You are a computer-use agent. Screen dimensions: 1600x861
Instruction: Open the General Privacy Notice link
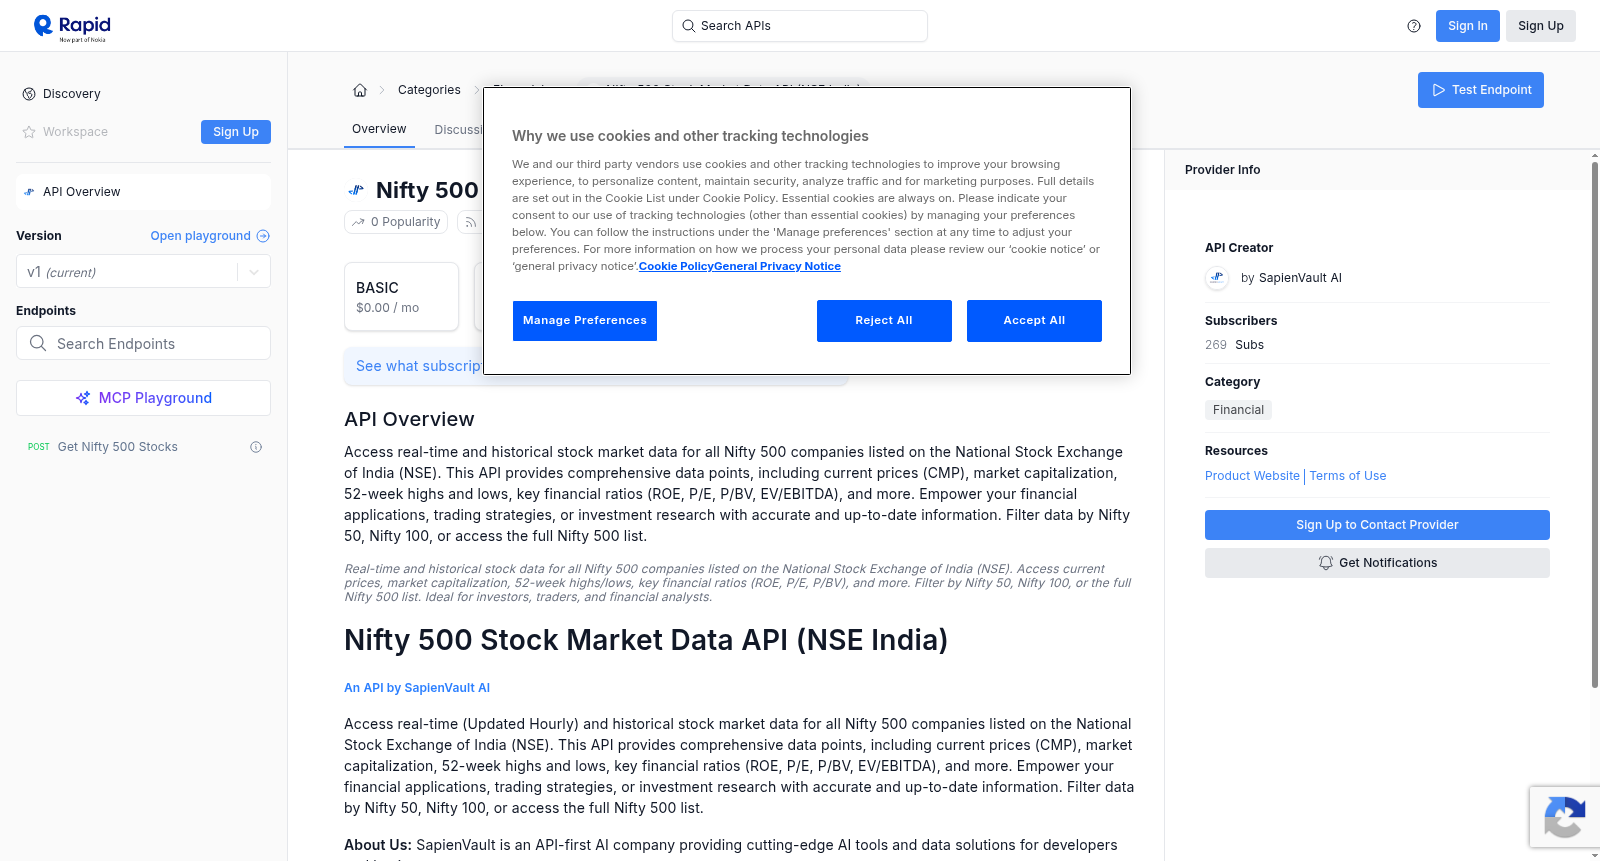pyautogui.click(x=777, y=266)
